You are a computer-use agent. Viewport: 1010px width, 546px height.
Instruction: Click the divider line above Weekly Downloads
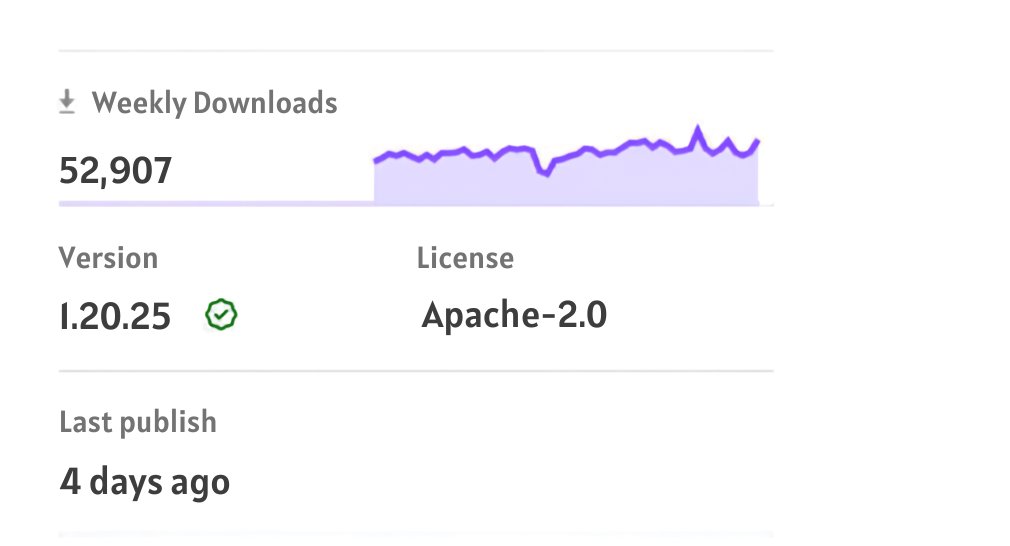[x=416, y=50]
